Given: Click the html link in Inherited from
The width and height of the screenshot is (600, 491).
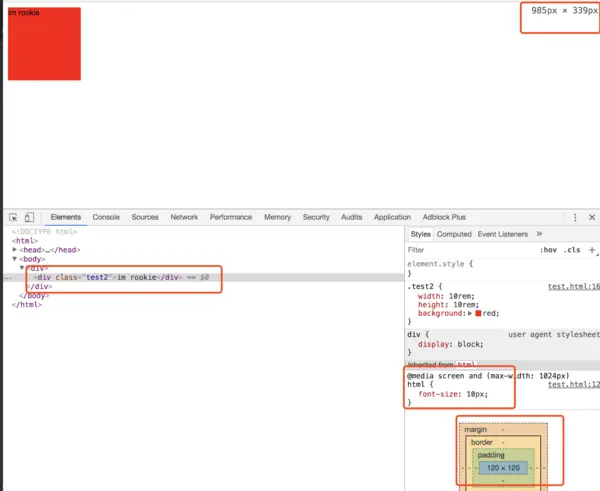Looking at the screenshot, I should (x=466, y=364).
